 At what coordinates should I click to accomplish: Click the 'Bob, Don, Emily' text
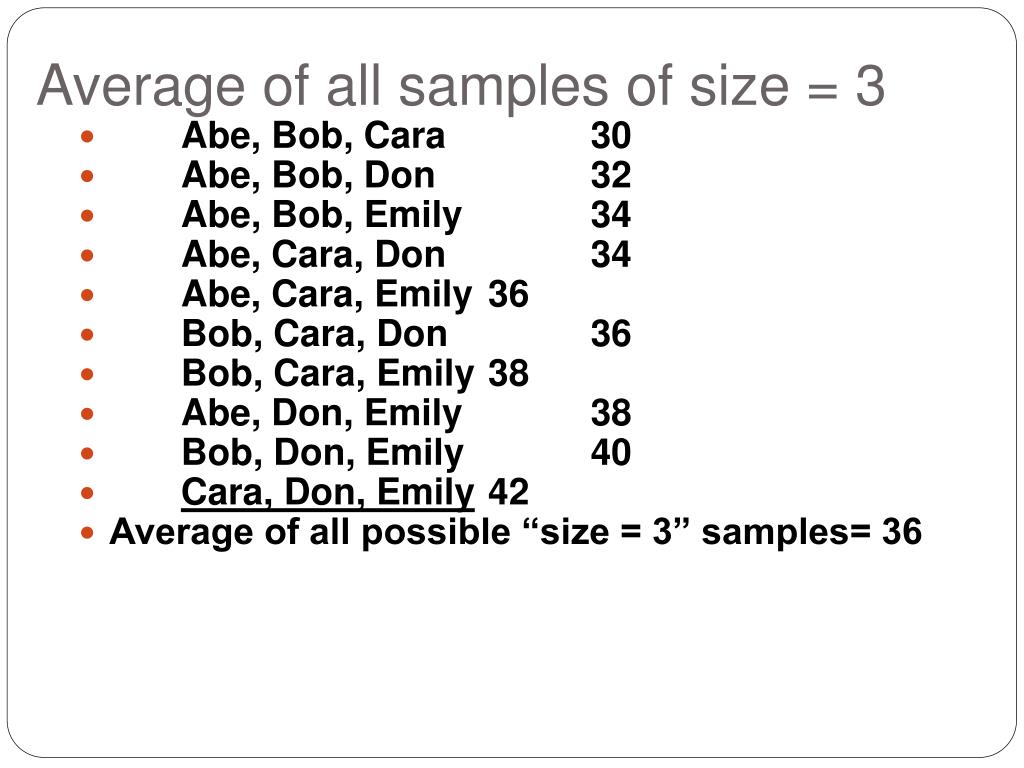click(x=323, y=453)
